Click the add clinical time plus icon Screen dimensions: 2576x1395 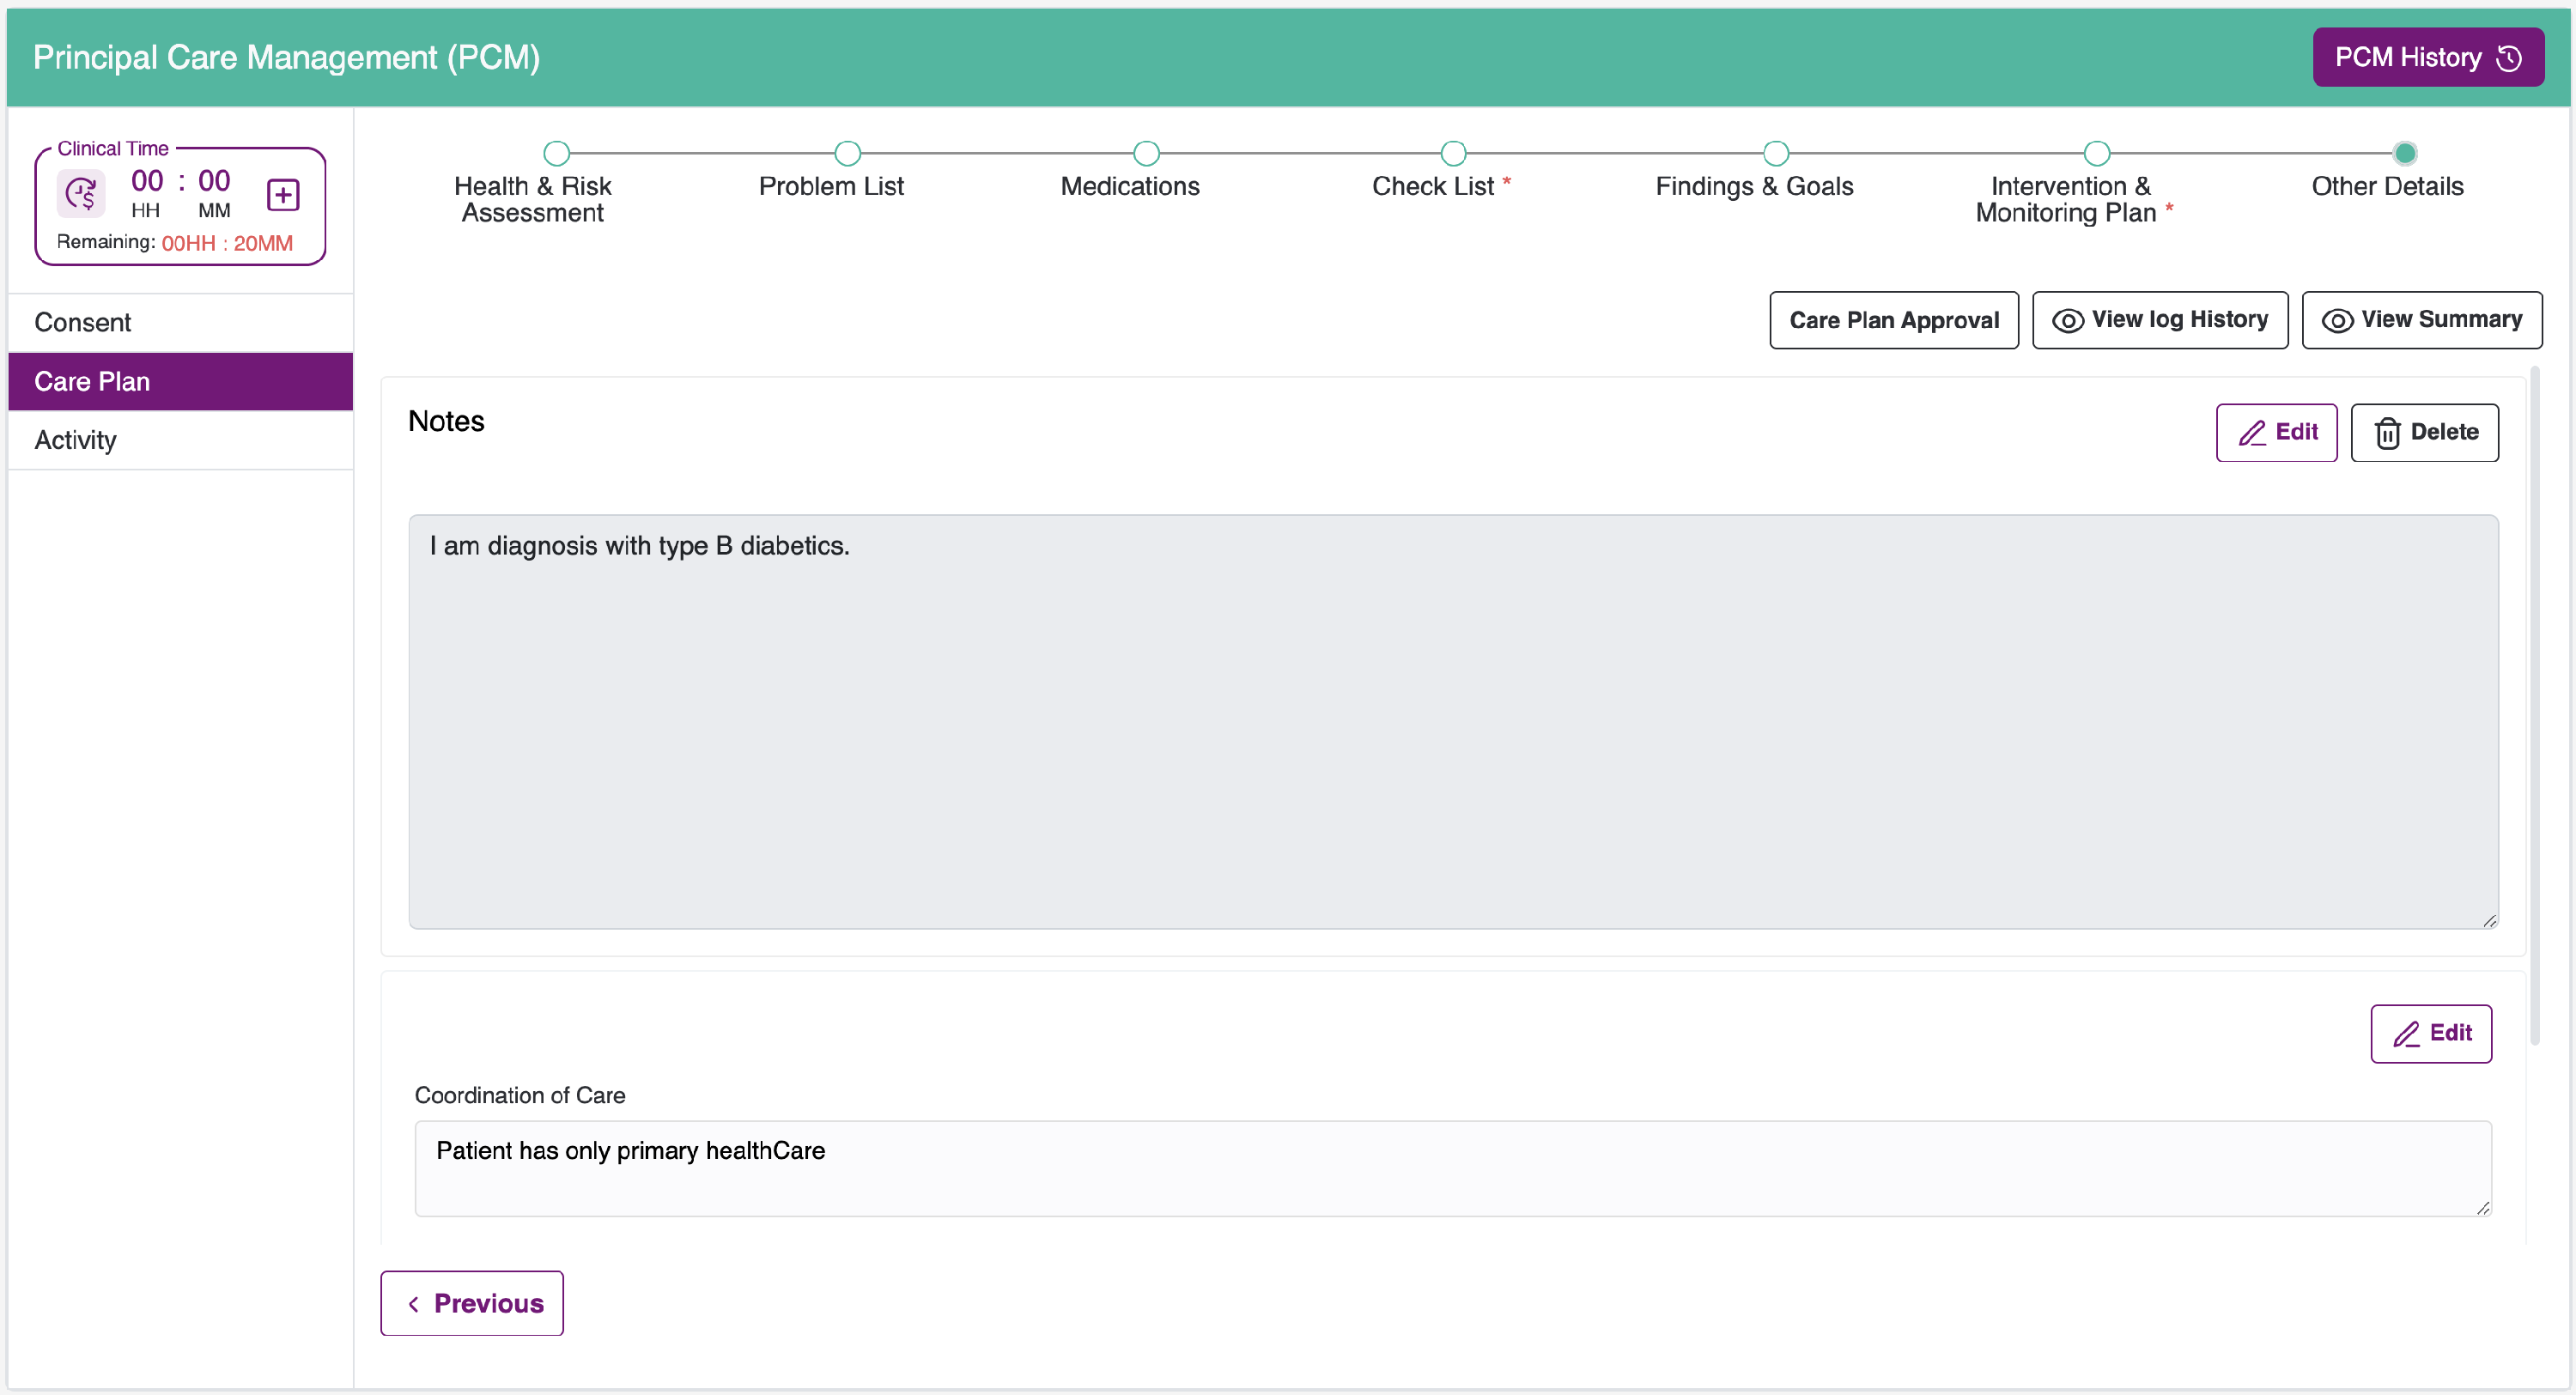pyautogui.click(x=283, y=195)
